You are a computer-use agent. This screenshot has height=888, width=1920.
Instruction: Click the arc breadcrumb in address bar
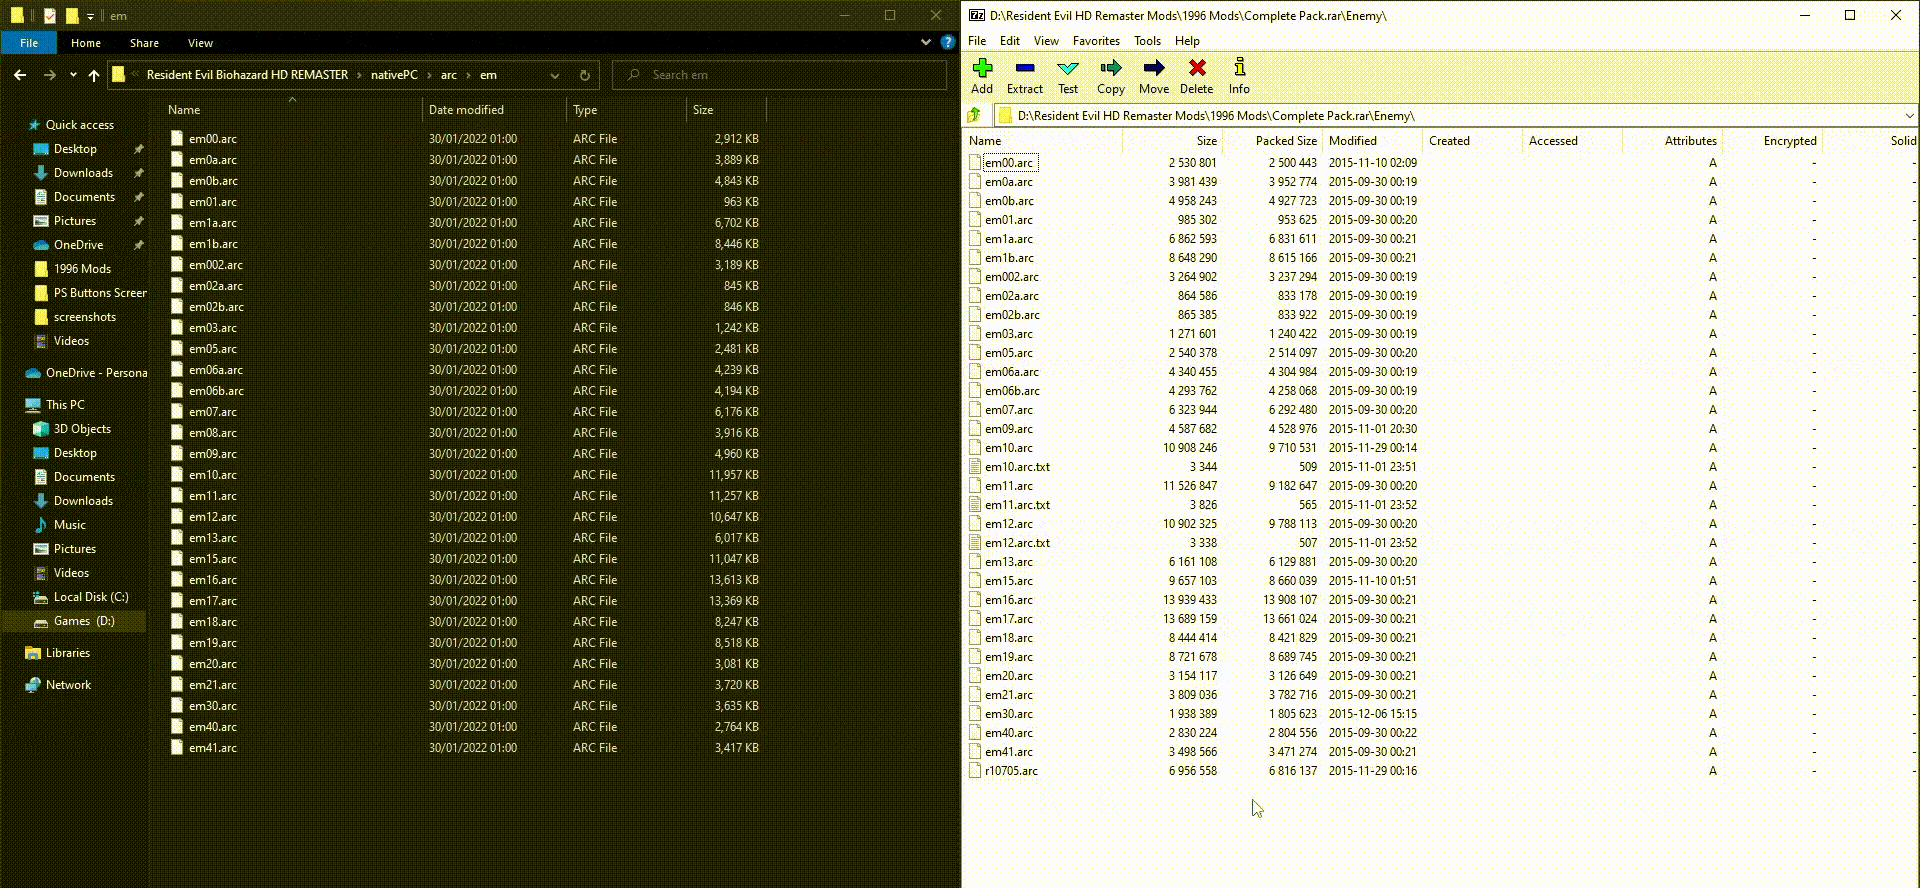pyautogui.click(x=449, y=75)
